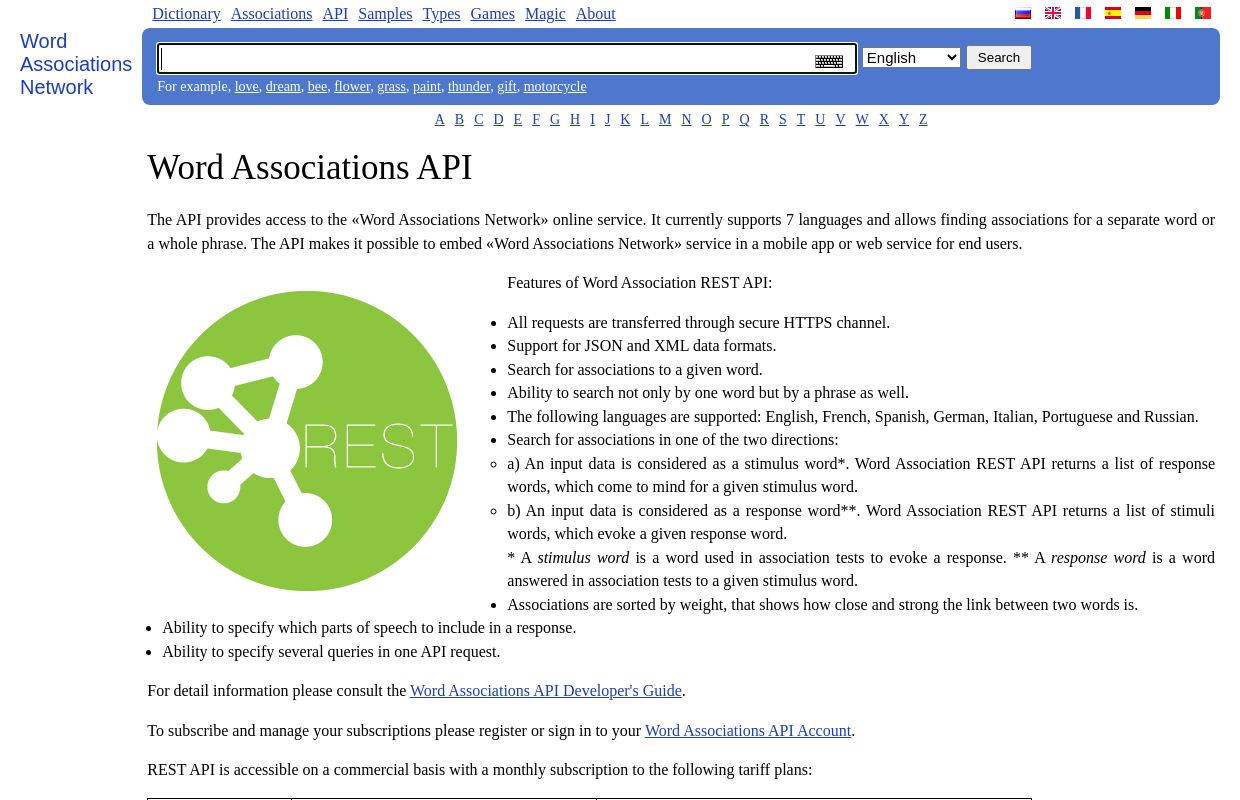The height and width of the screenshot is (800, 1240).
Task: Choose the Spanish flag icon
Action: pyautogui.click(x=1113, y=13)
